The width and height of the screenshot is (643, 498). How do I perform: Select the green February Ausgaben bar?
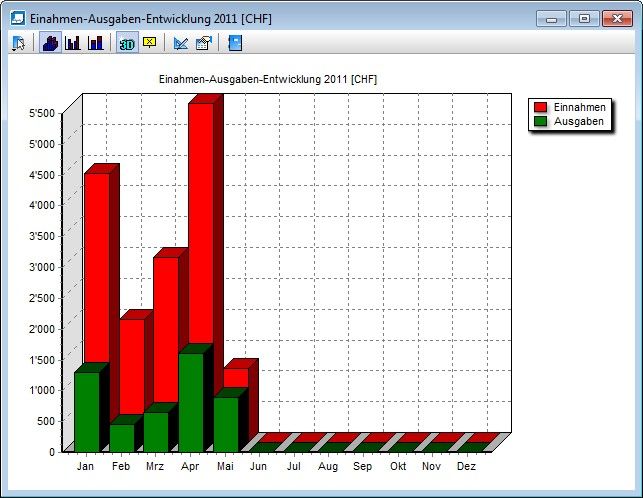pyautogui.click(x=122, y=438)
